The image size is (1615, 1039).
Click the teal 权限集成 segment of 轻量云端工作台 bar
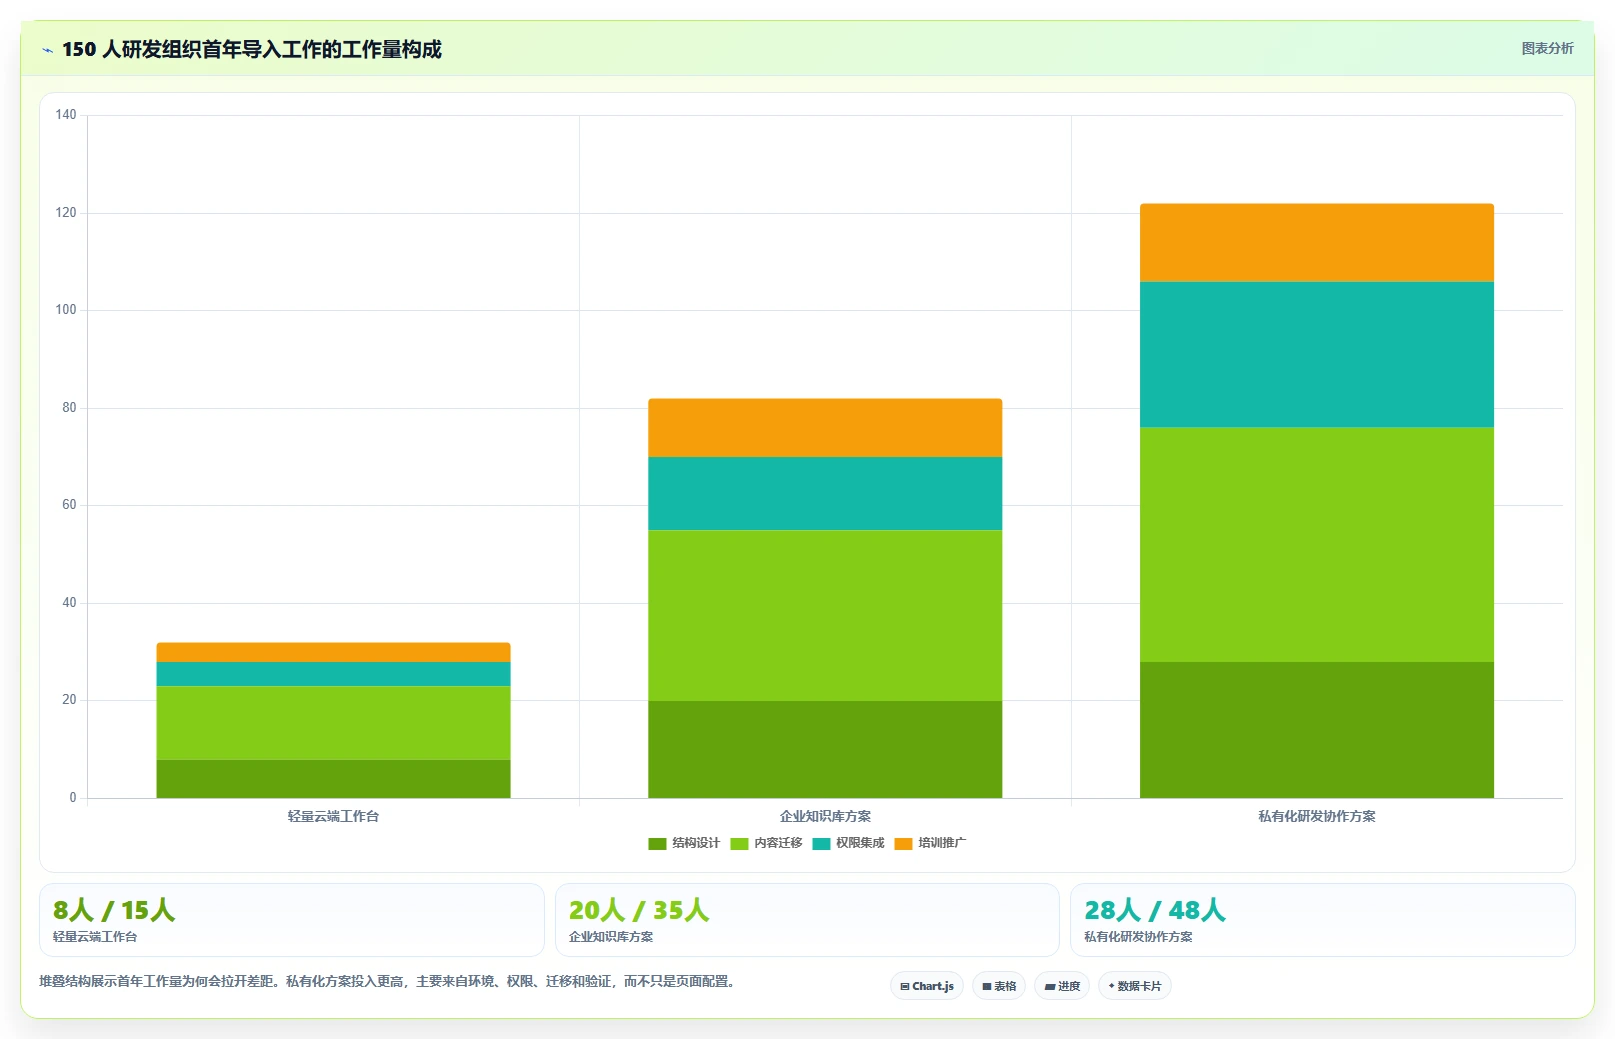[x=333, y=674]
